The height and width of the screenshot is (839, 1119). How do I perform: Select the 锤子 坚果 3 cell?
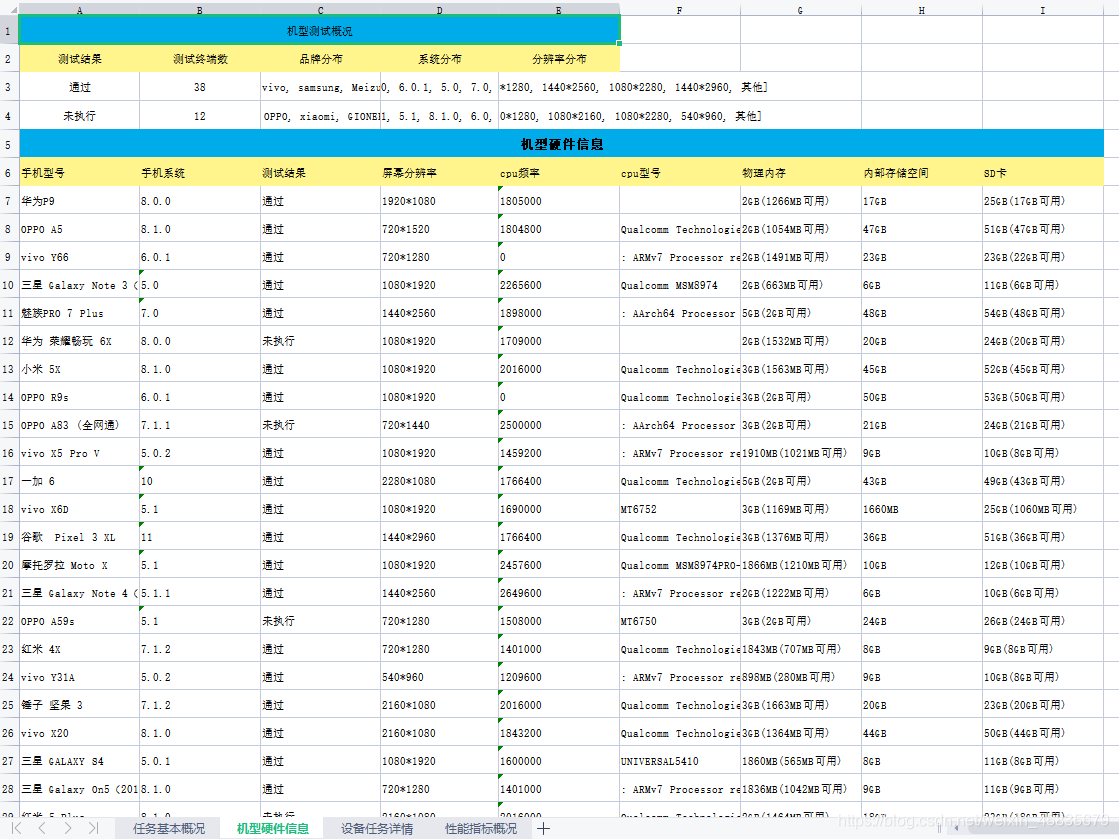(x=79, y=705)
